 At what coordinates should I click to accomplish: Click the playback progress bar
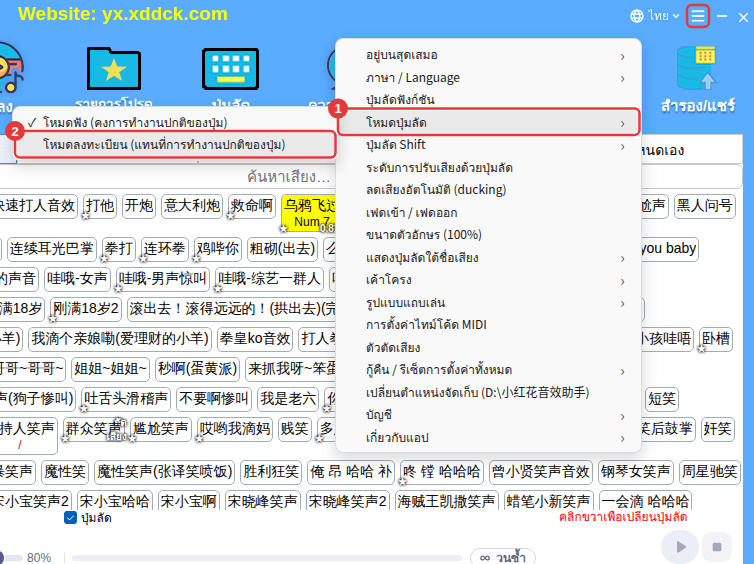tap(267, 558)
